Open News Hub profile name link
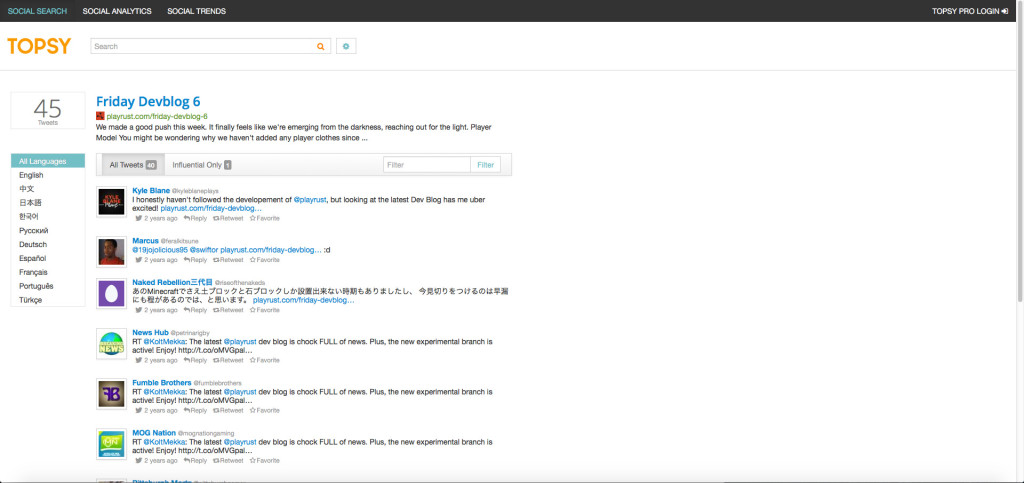Viewport: 1024px width, 483px height. tap(150, 332)
